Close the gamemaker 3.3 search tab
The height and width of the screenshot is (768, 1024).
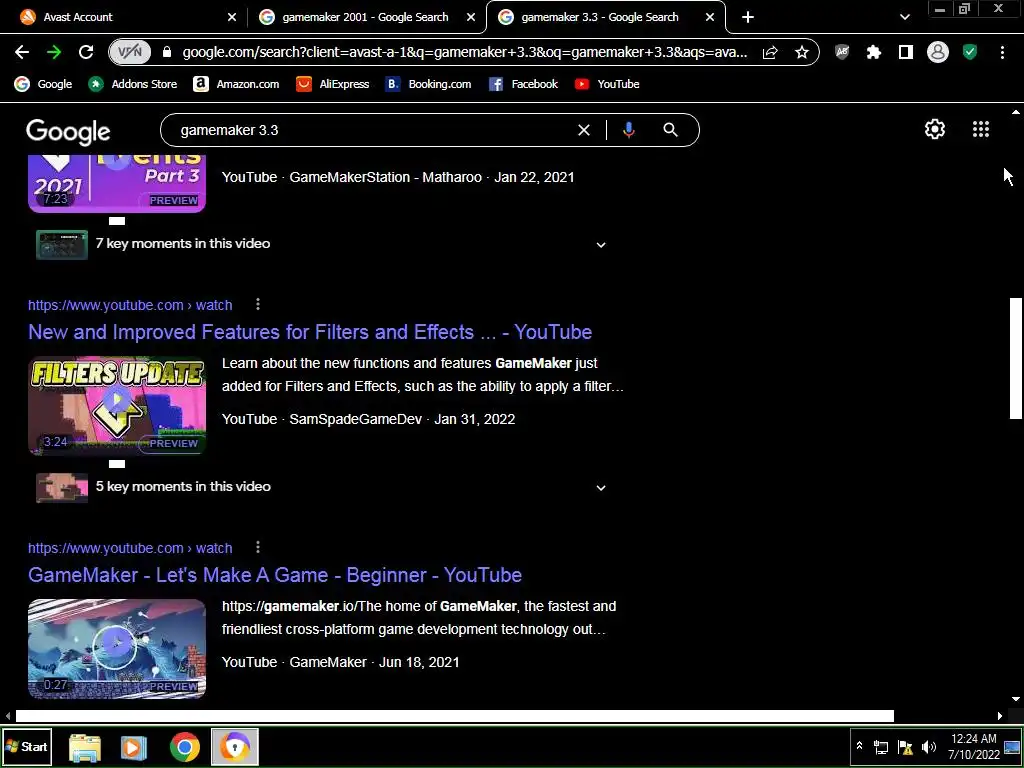(x=710, y=17)
